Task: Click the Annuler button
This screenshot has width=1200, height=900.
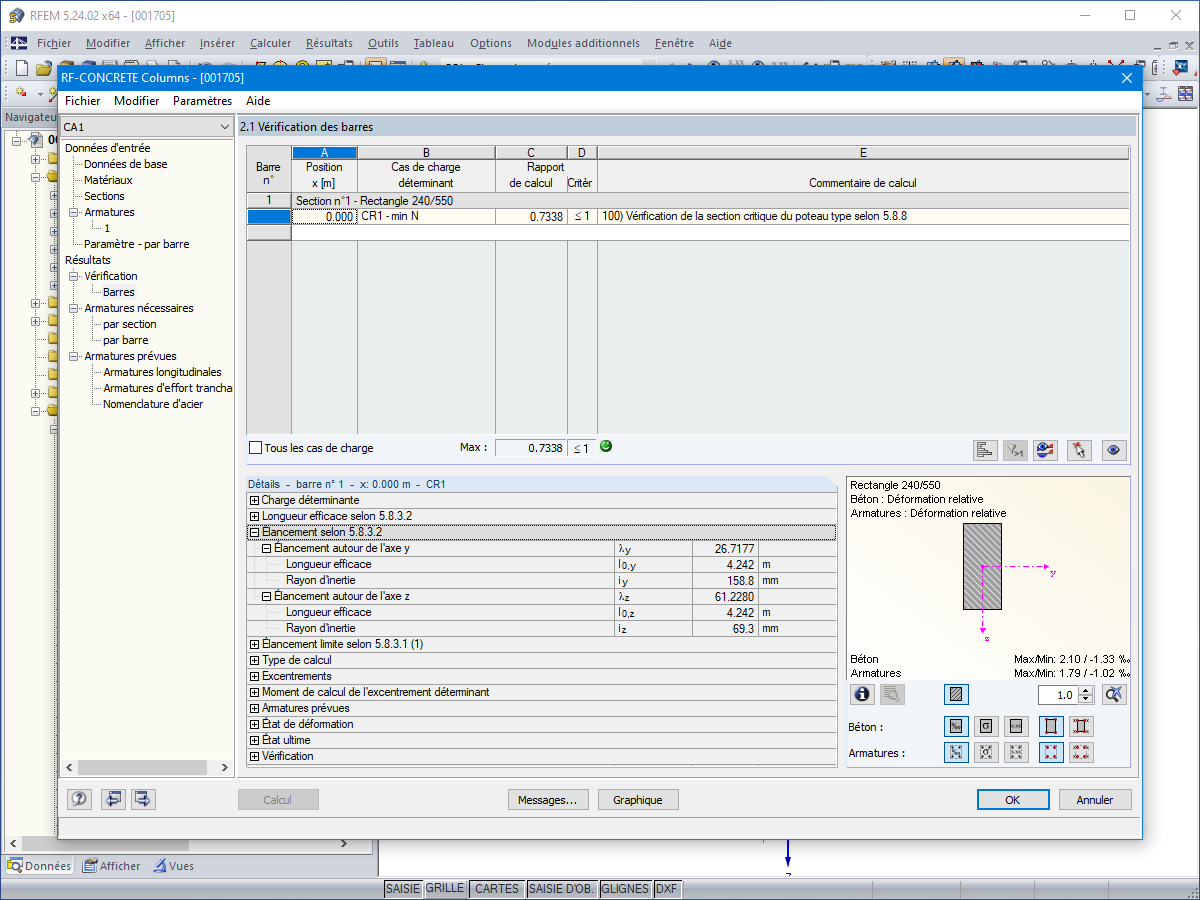Action: coord(1095,800)
